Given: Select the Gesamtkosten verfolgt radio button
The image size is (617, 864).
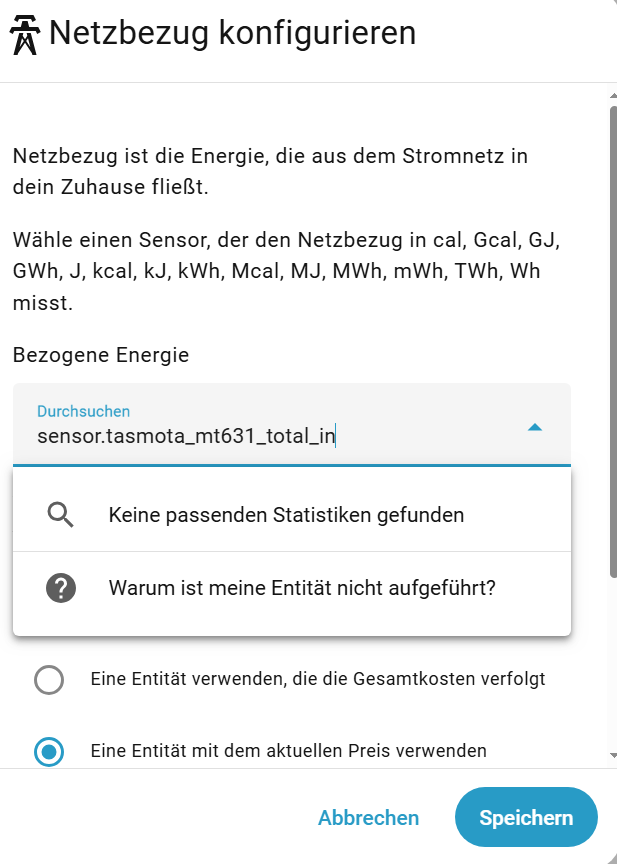Looking at the screenshot, I should click(x=49, y=680).
